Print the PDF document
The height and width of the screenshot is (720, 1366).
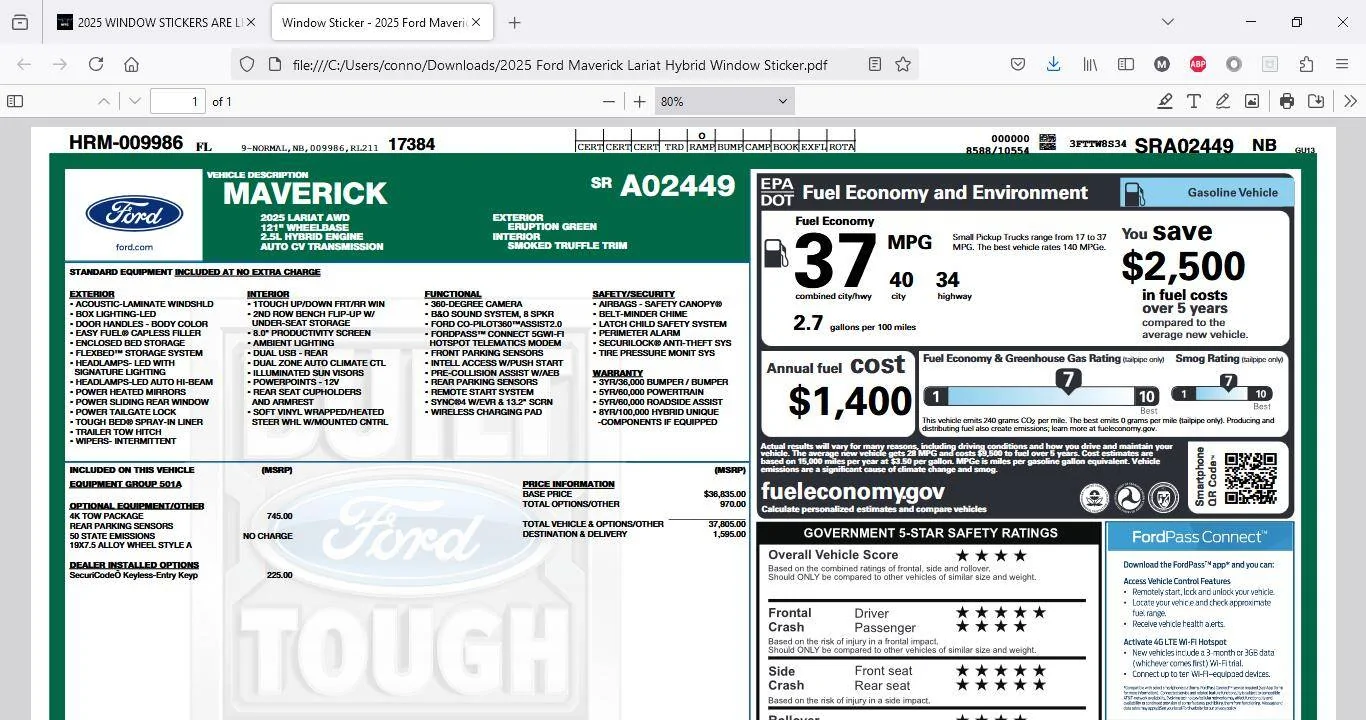click(x=1287, y=101)
